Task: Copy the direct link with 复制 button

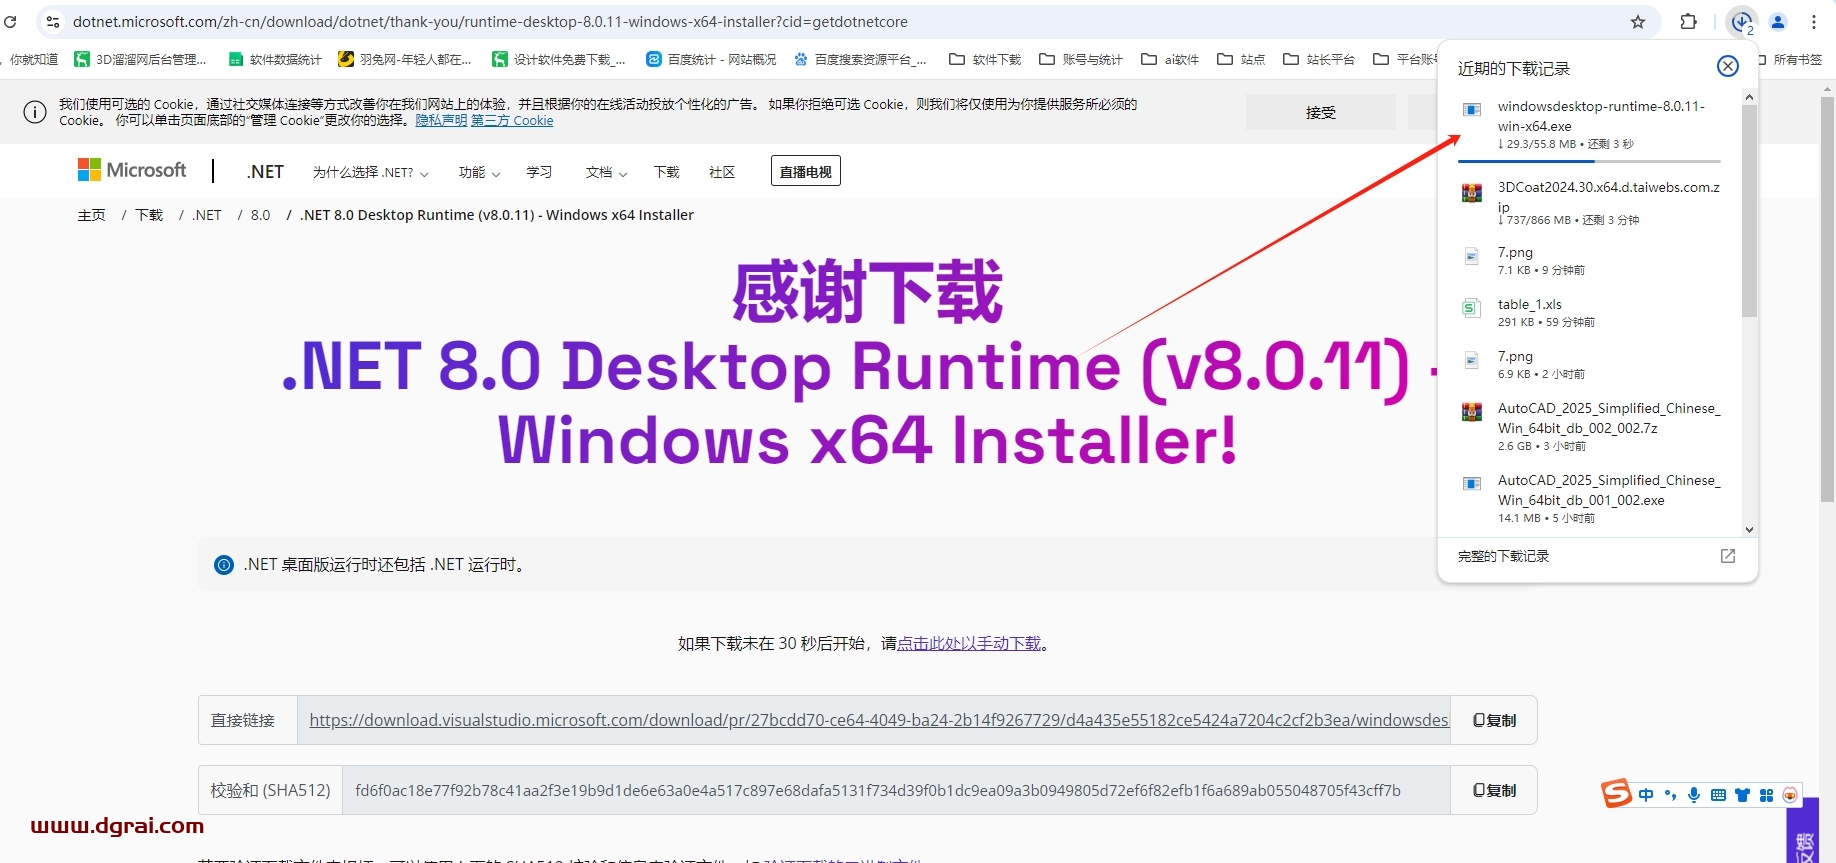Action: (1494, 720)
